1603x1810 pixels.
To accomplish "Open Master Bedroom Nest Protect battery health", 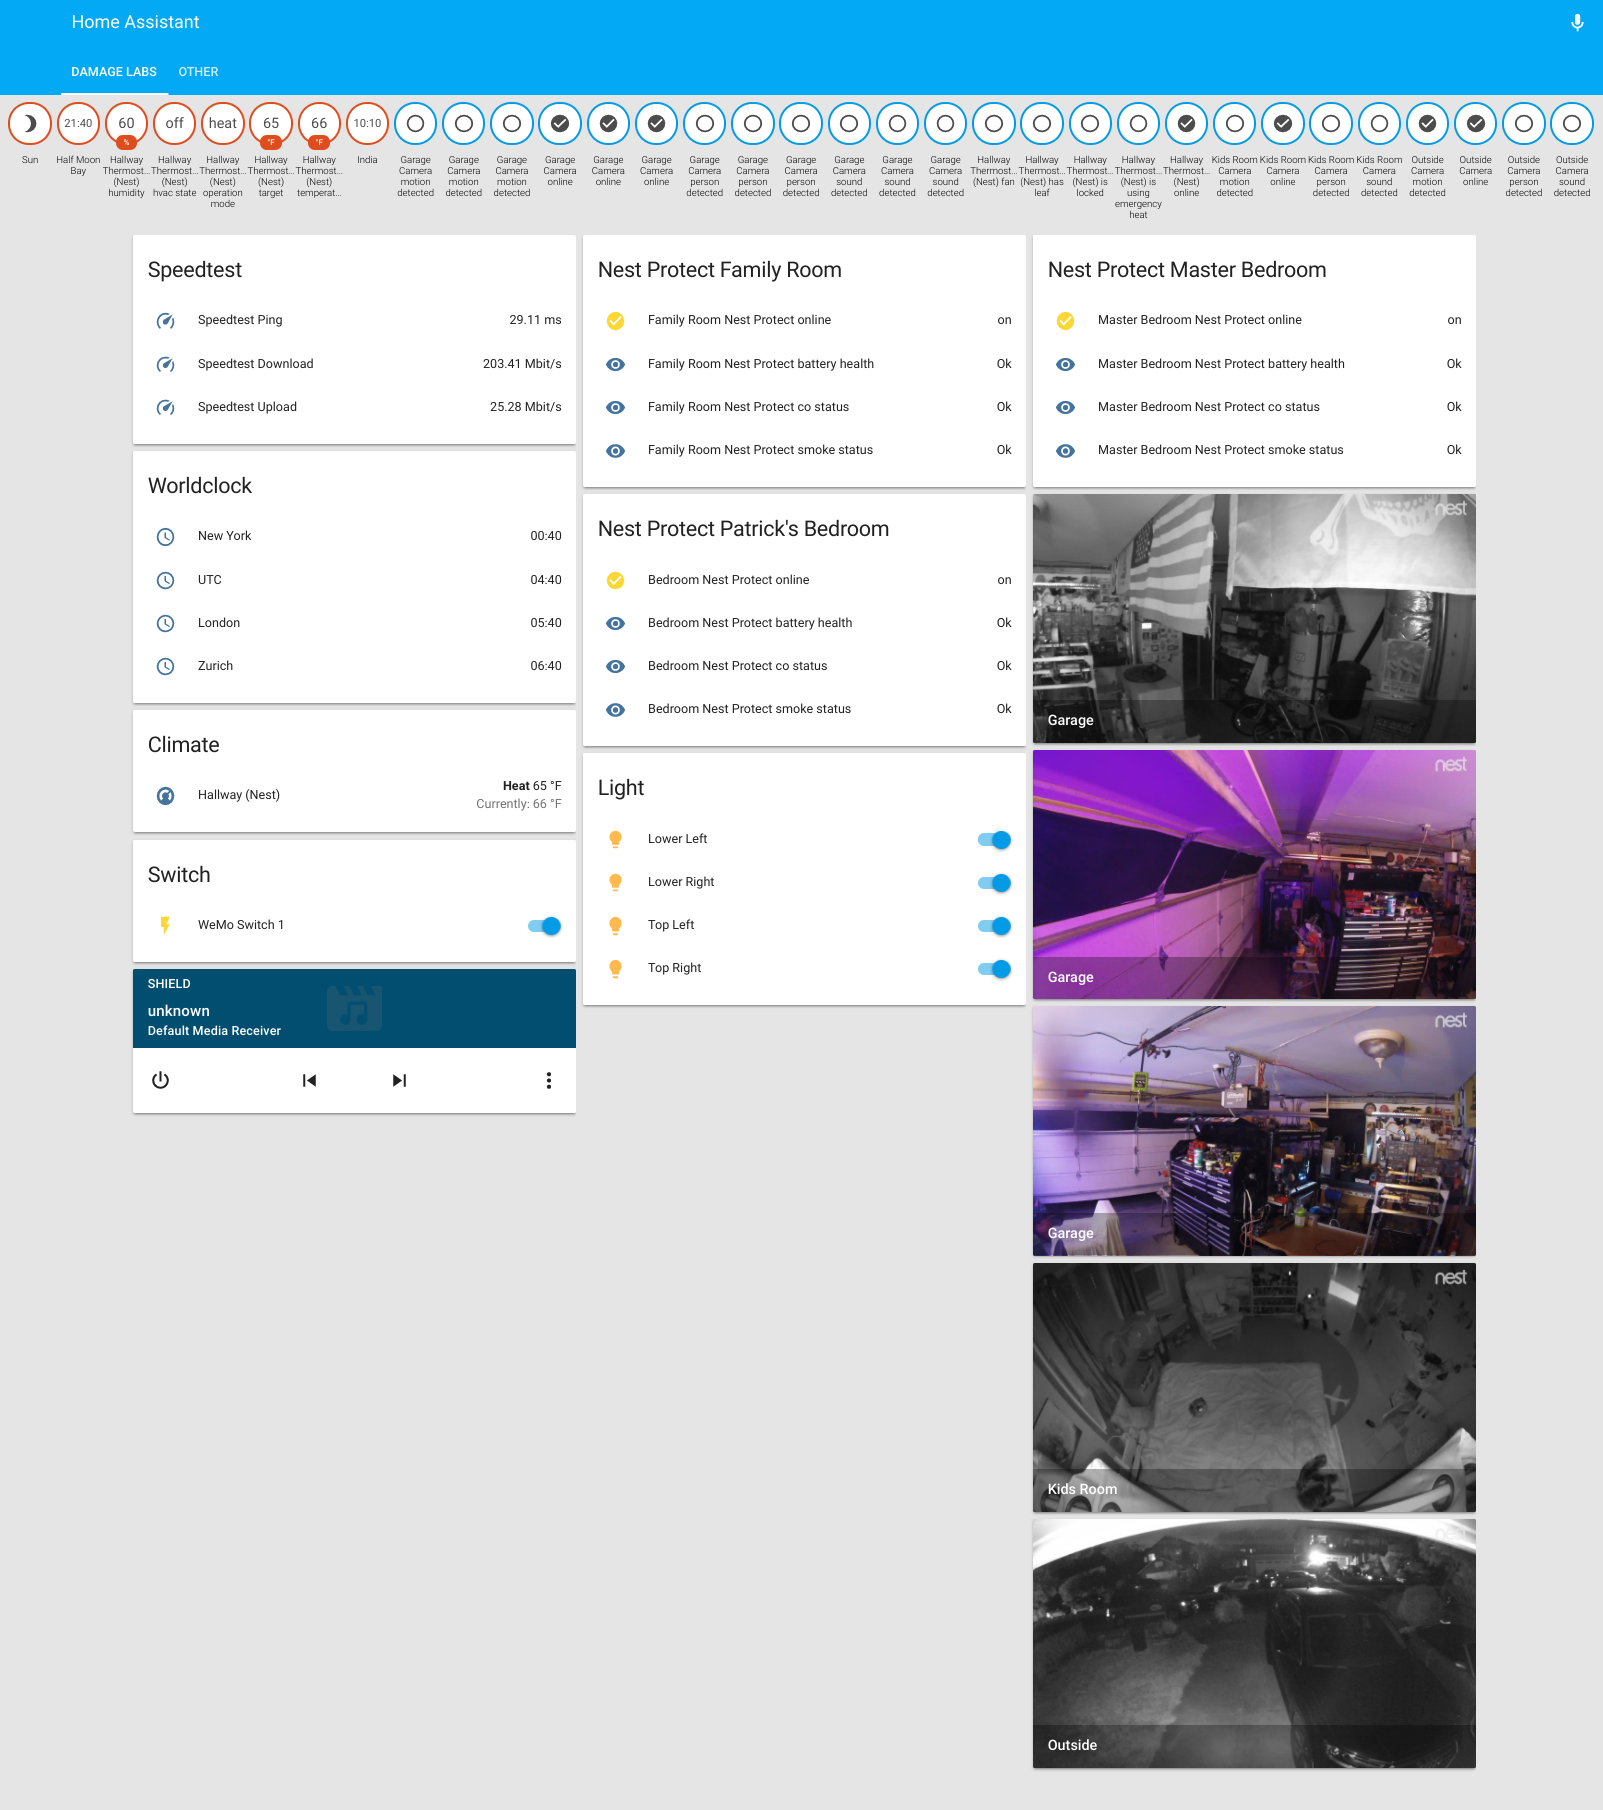I will [1254, 364].
